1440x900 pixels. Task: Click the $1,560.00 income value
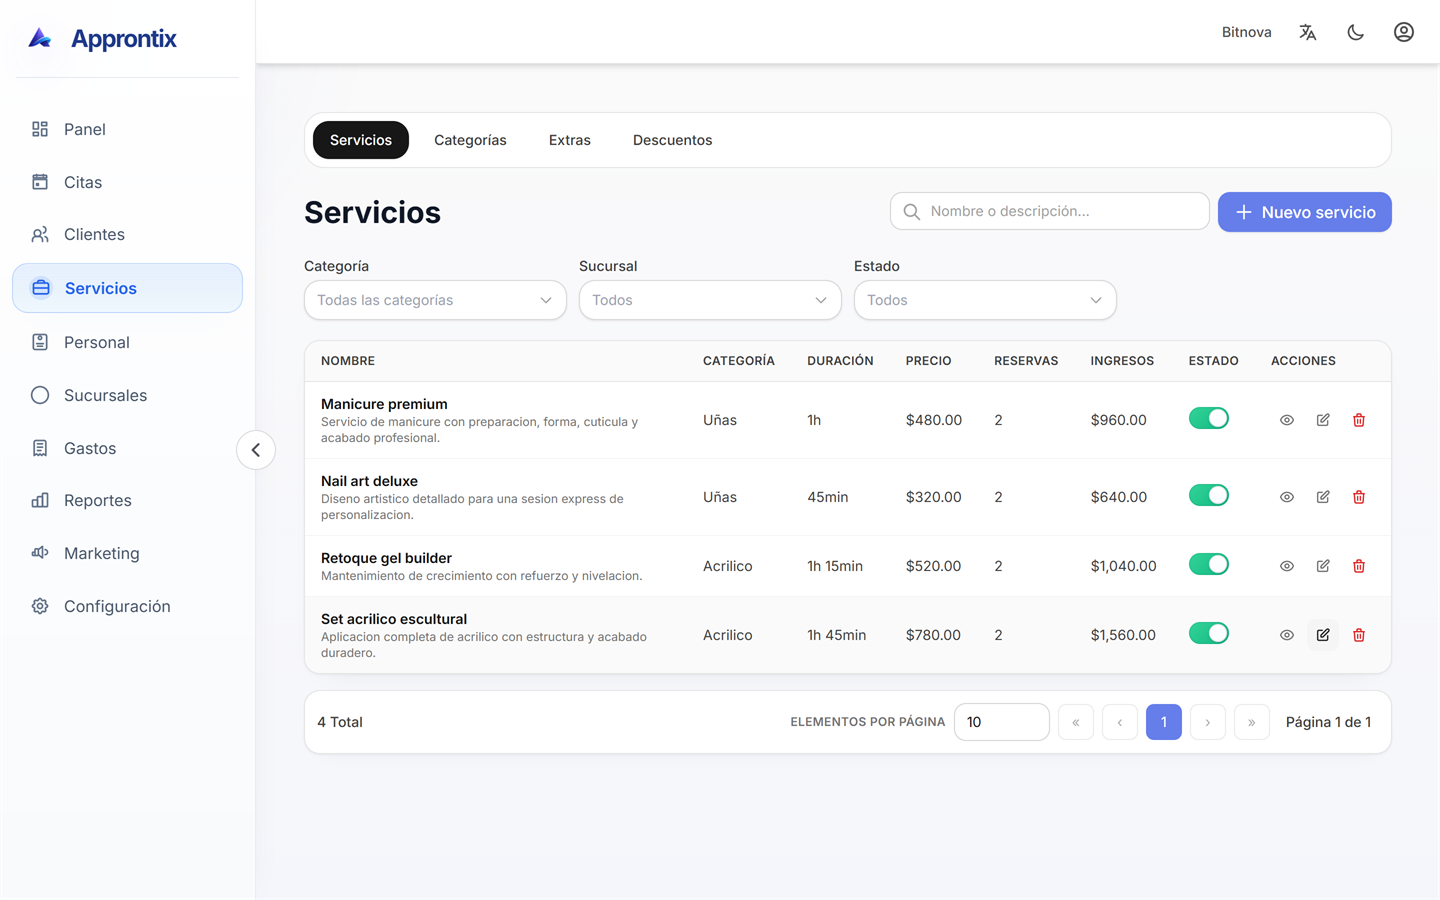1123,635
